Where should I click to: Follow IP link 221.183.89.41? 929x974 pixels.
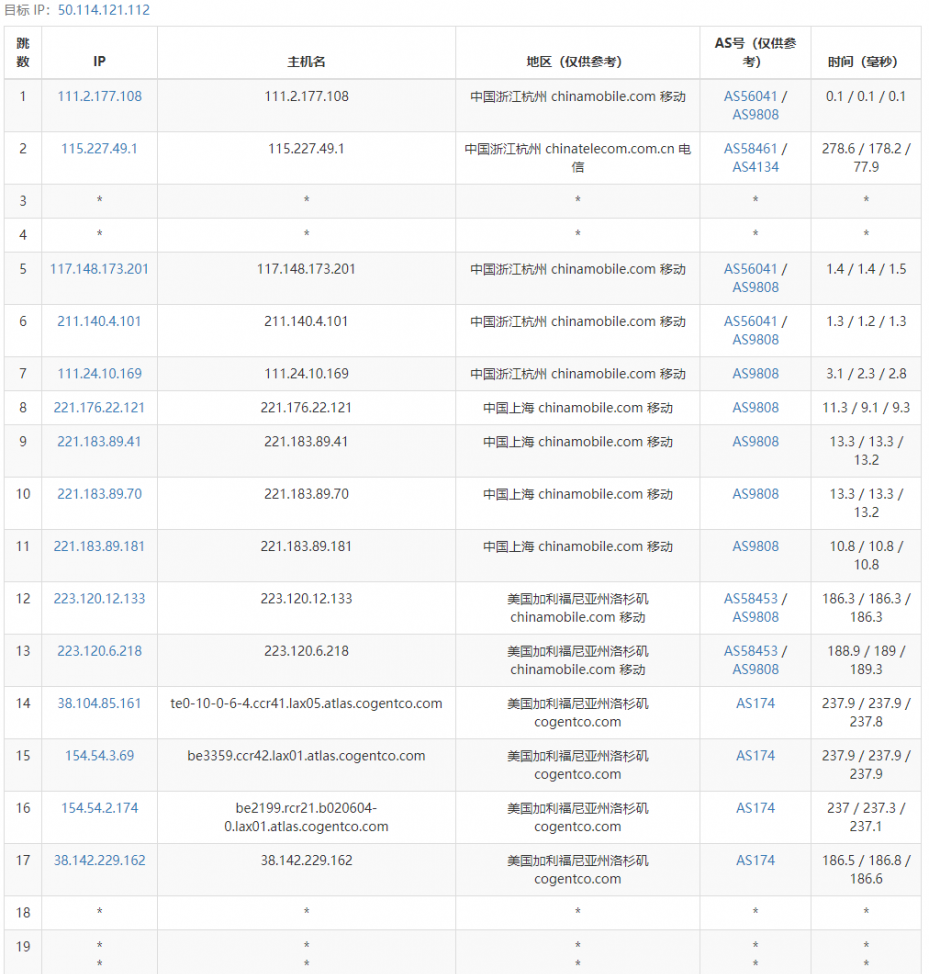point(99,442)
